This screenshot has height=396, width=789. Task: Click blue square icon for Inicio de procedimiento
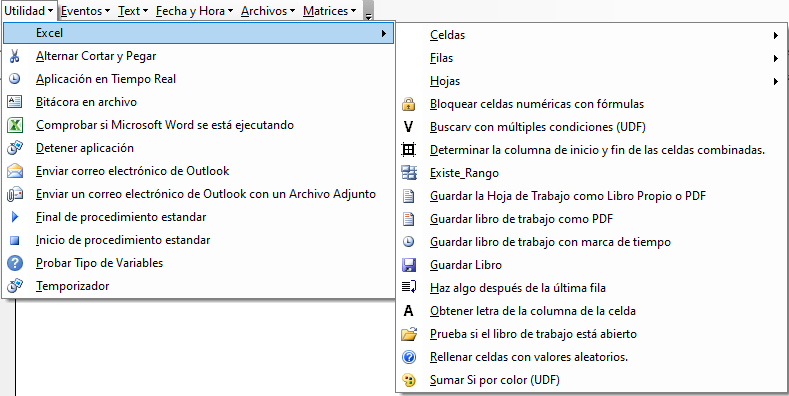[15, 241]
